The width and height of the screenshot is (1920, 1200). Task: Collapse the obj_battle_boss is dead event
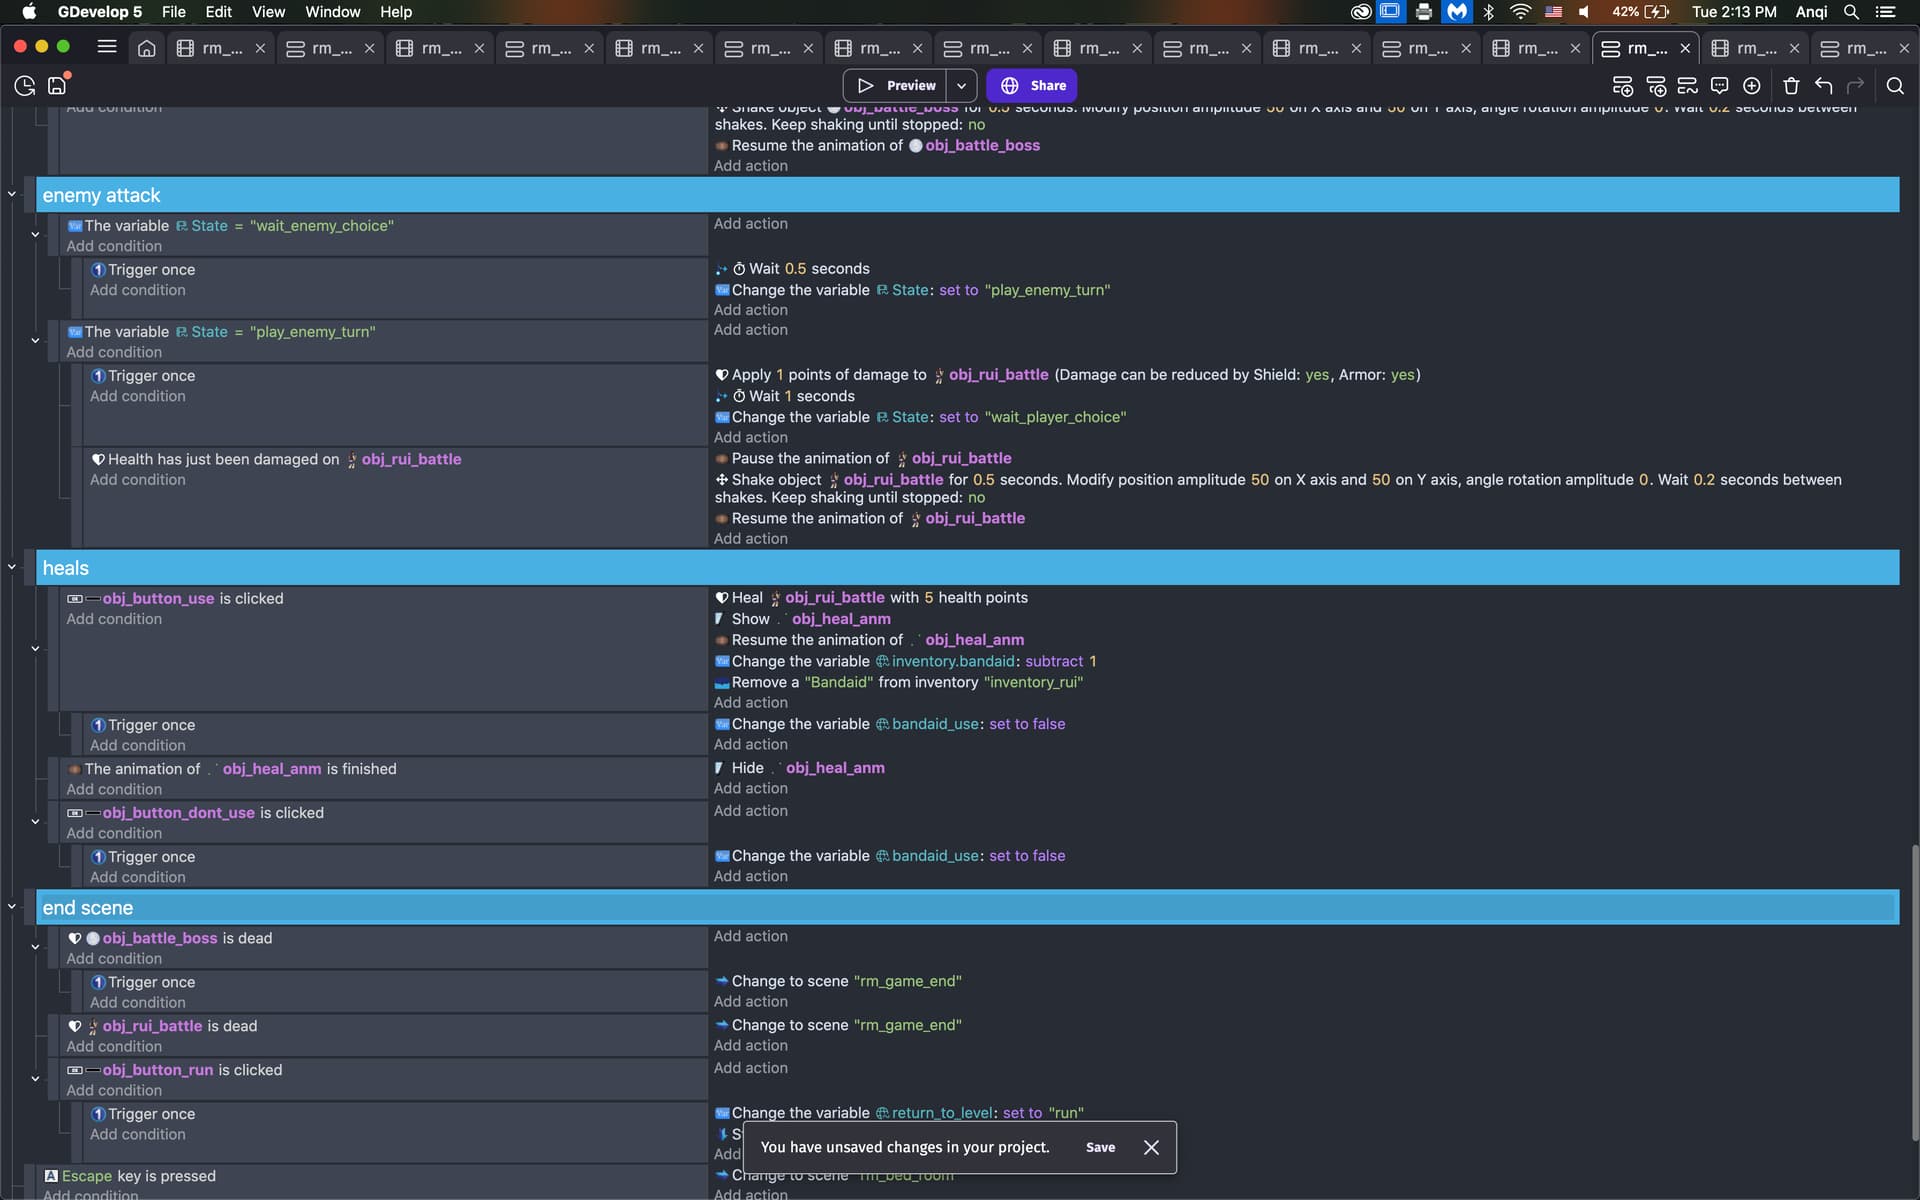click(x=35, y=947)
